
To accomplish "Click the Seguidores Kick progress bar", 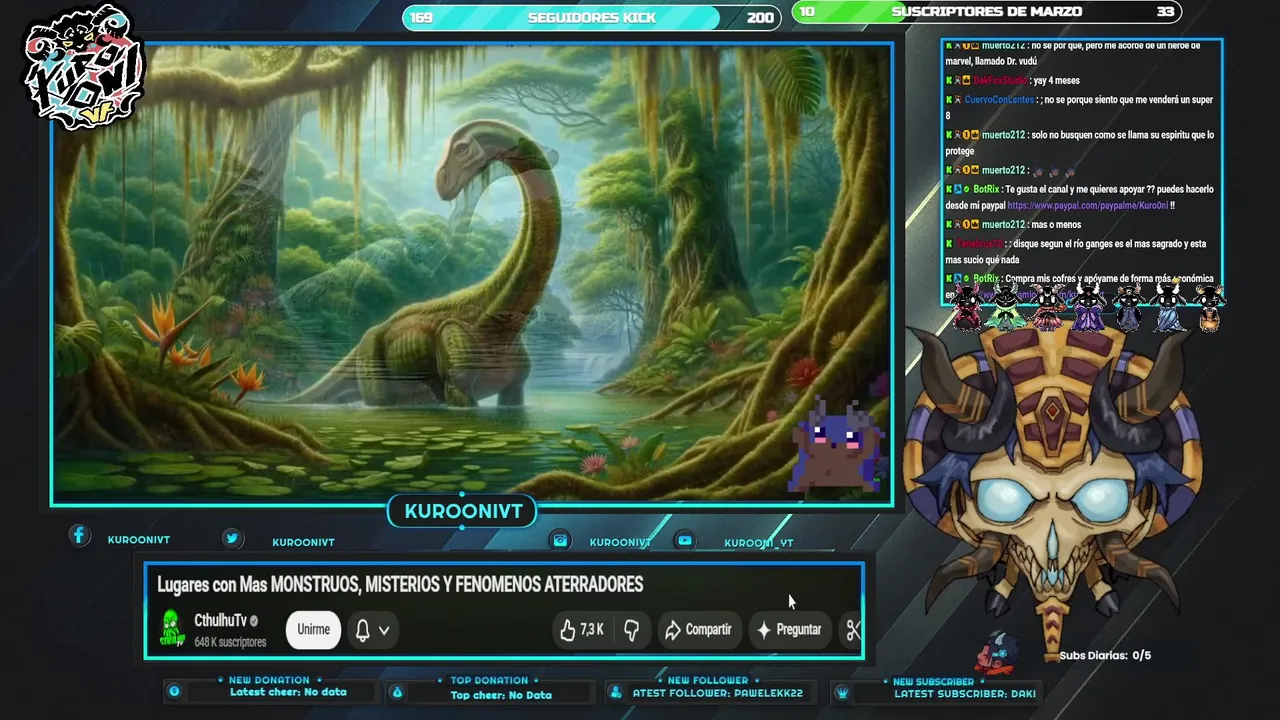I will (590, 18).
